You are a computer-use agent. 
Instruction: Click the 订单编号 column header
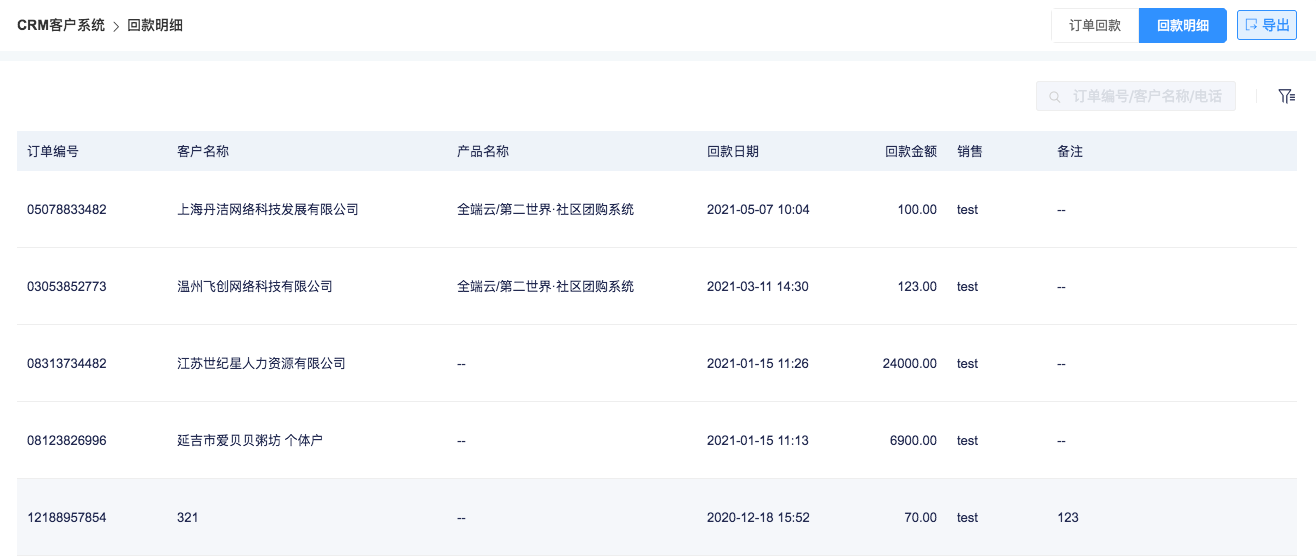click(53, 152)
